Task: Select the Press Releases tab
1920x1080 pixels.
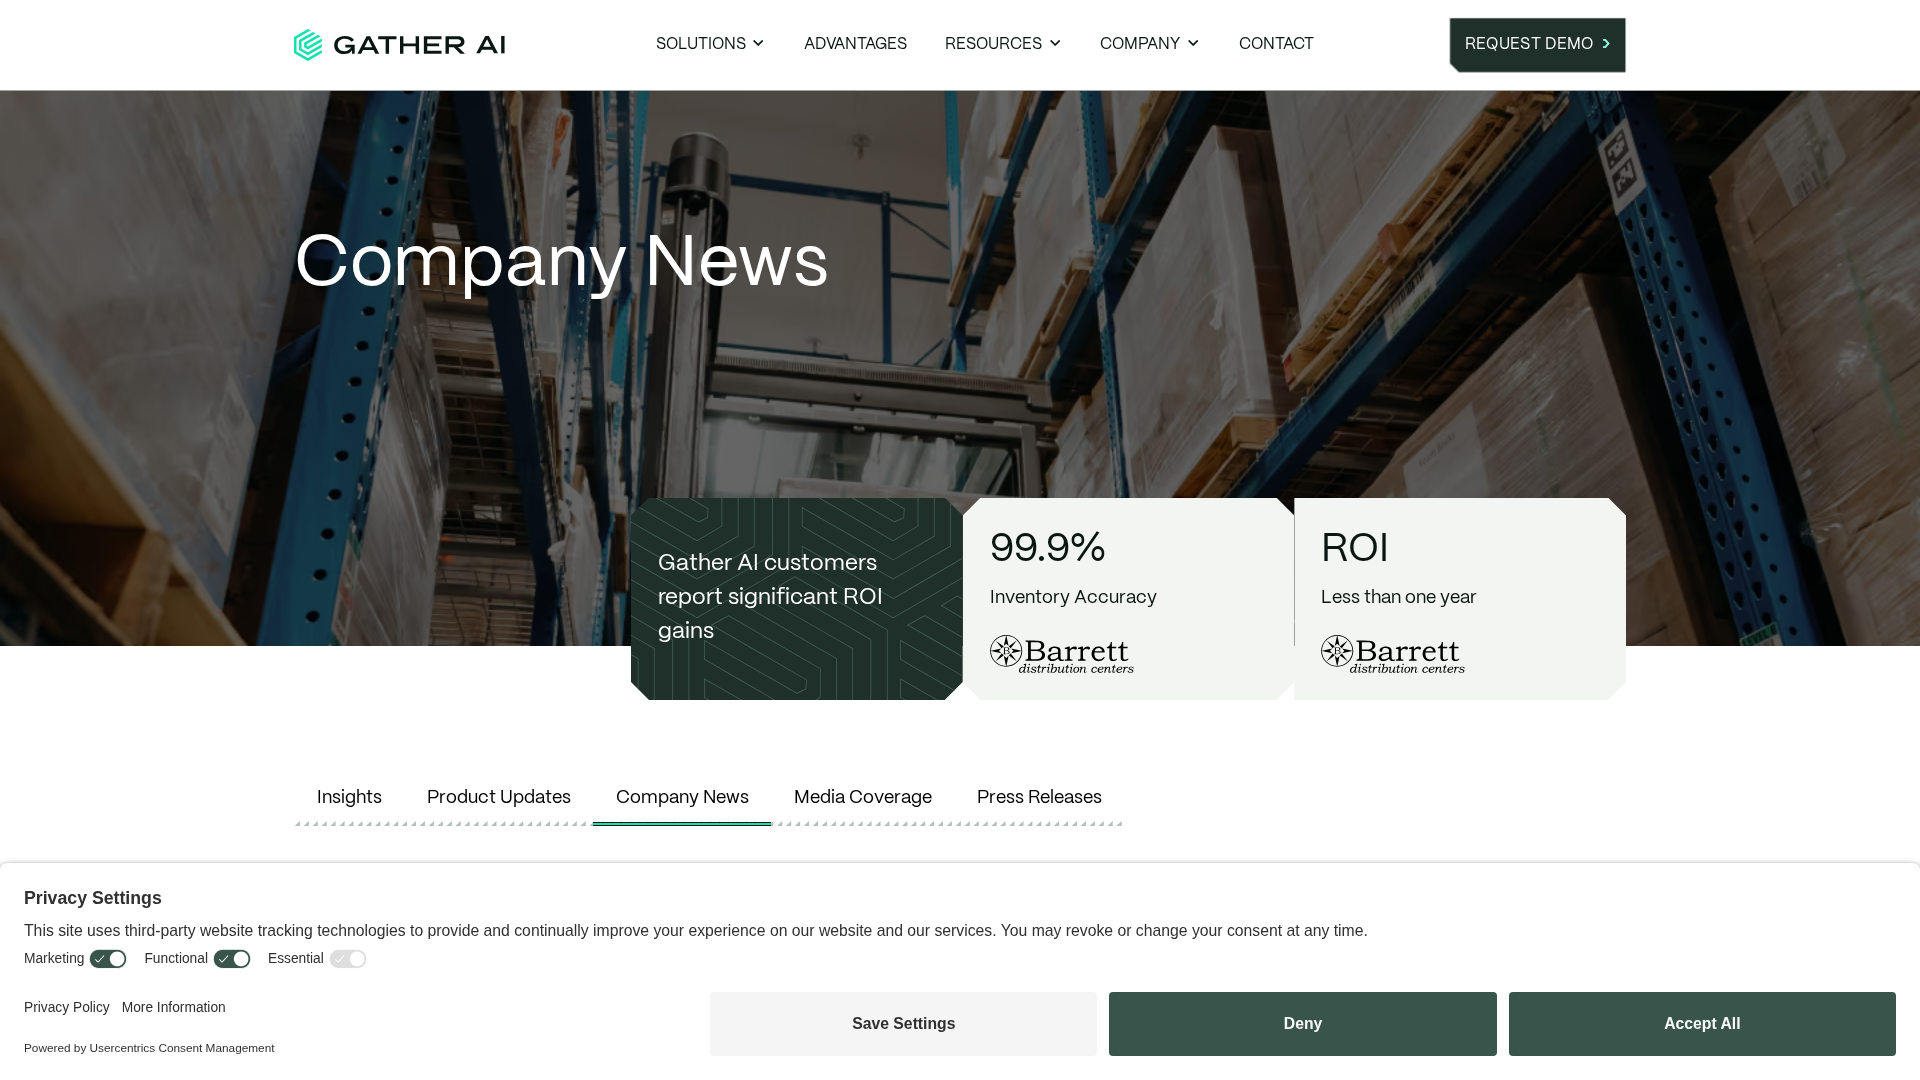Action: point(1039,798)
